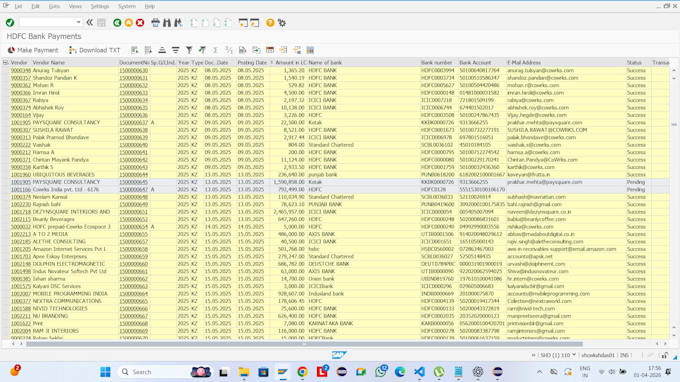Open the System menu
The image size is (680, 382).
[127, 7]
